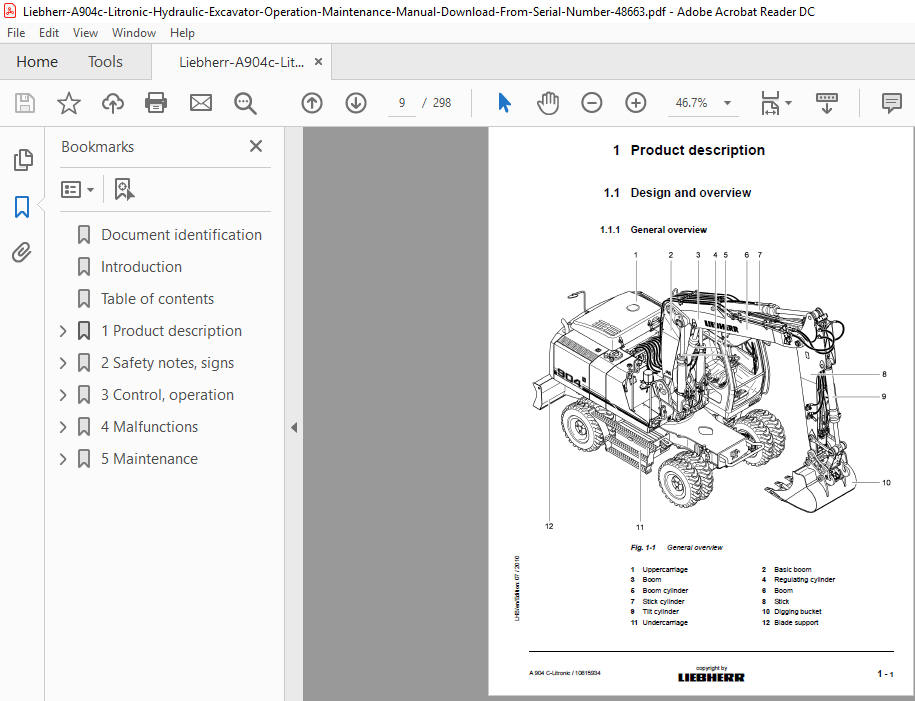Open bookmarks options dropdown
Image resolution: width=915 pixels, height=701 pixels.
point(77,190)
